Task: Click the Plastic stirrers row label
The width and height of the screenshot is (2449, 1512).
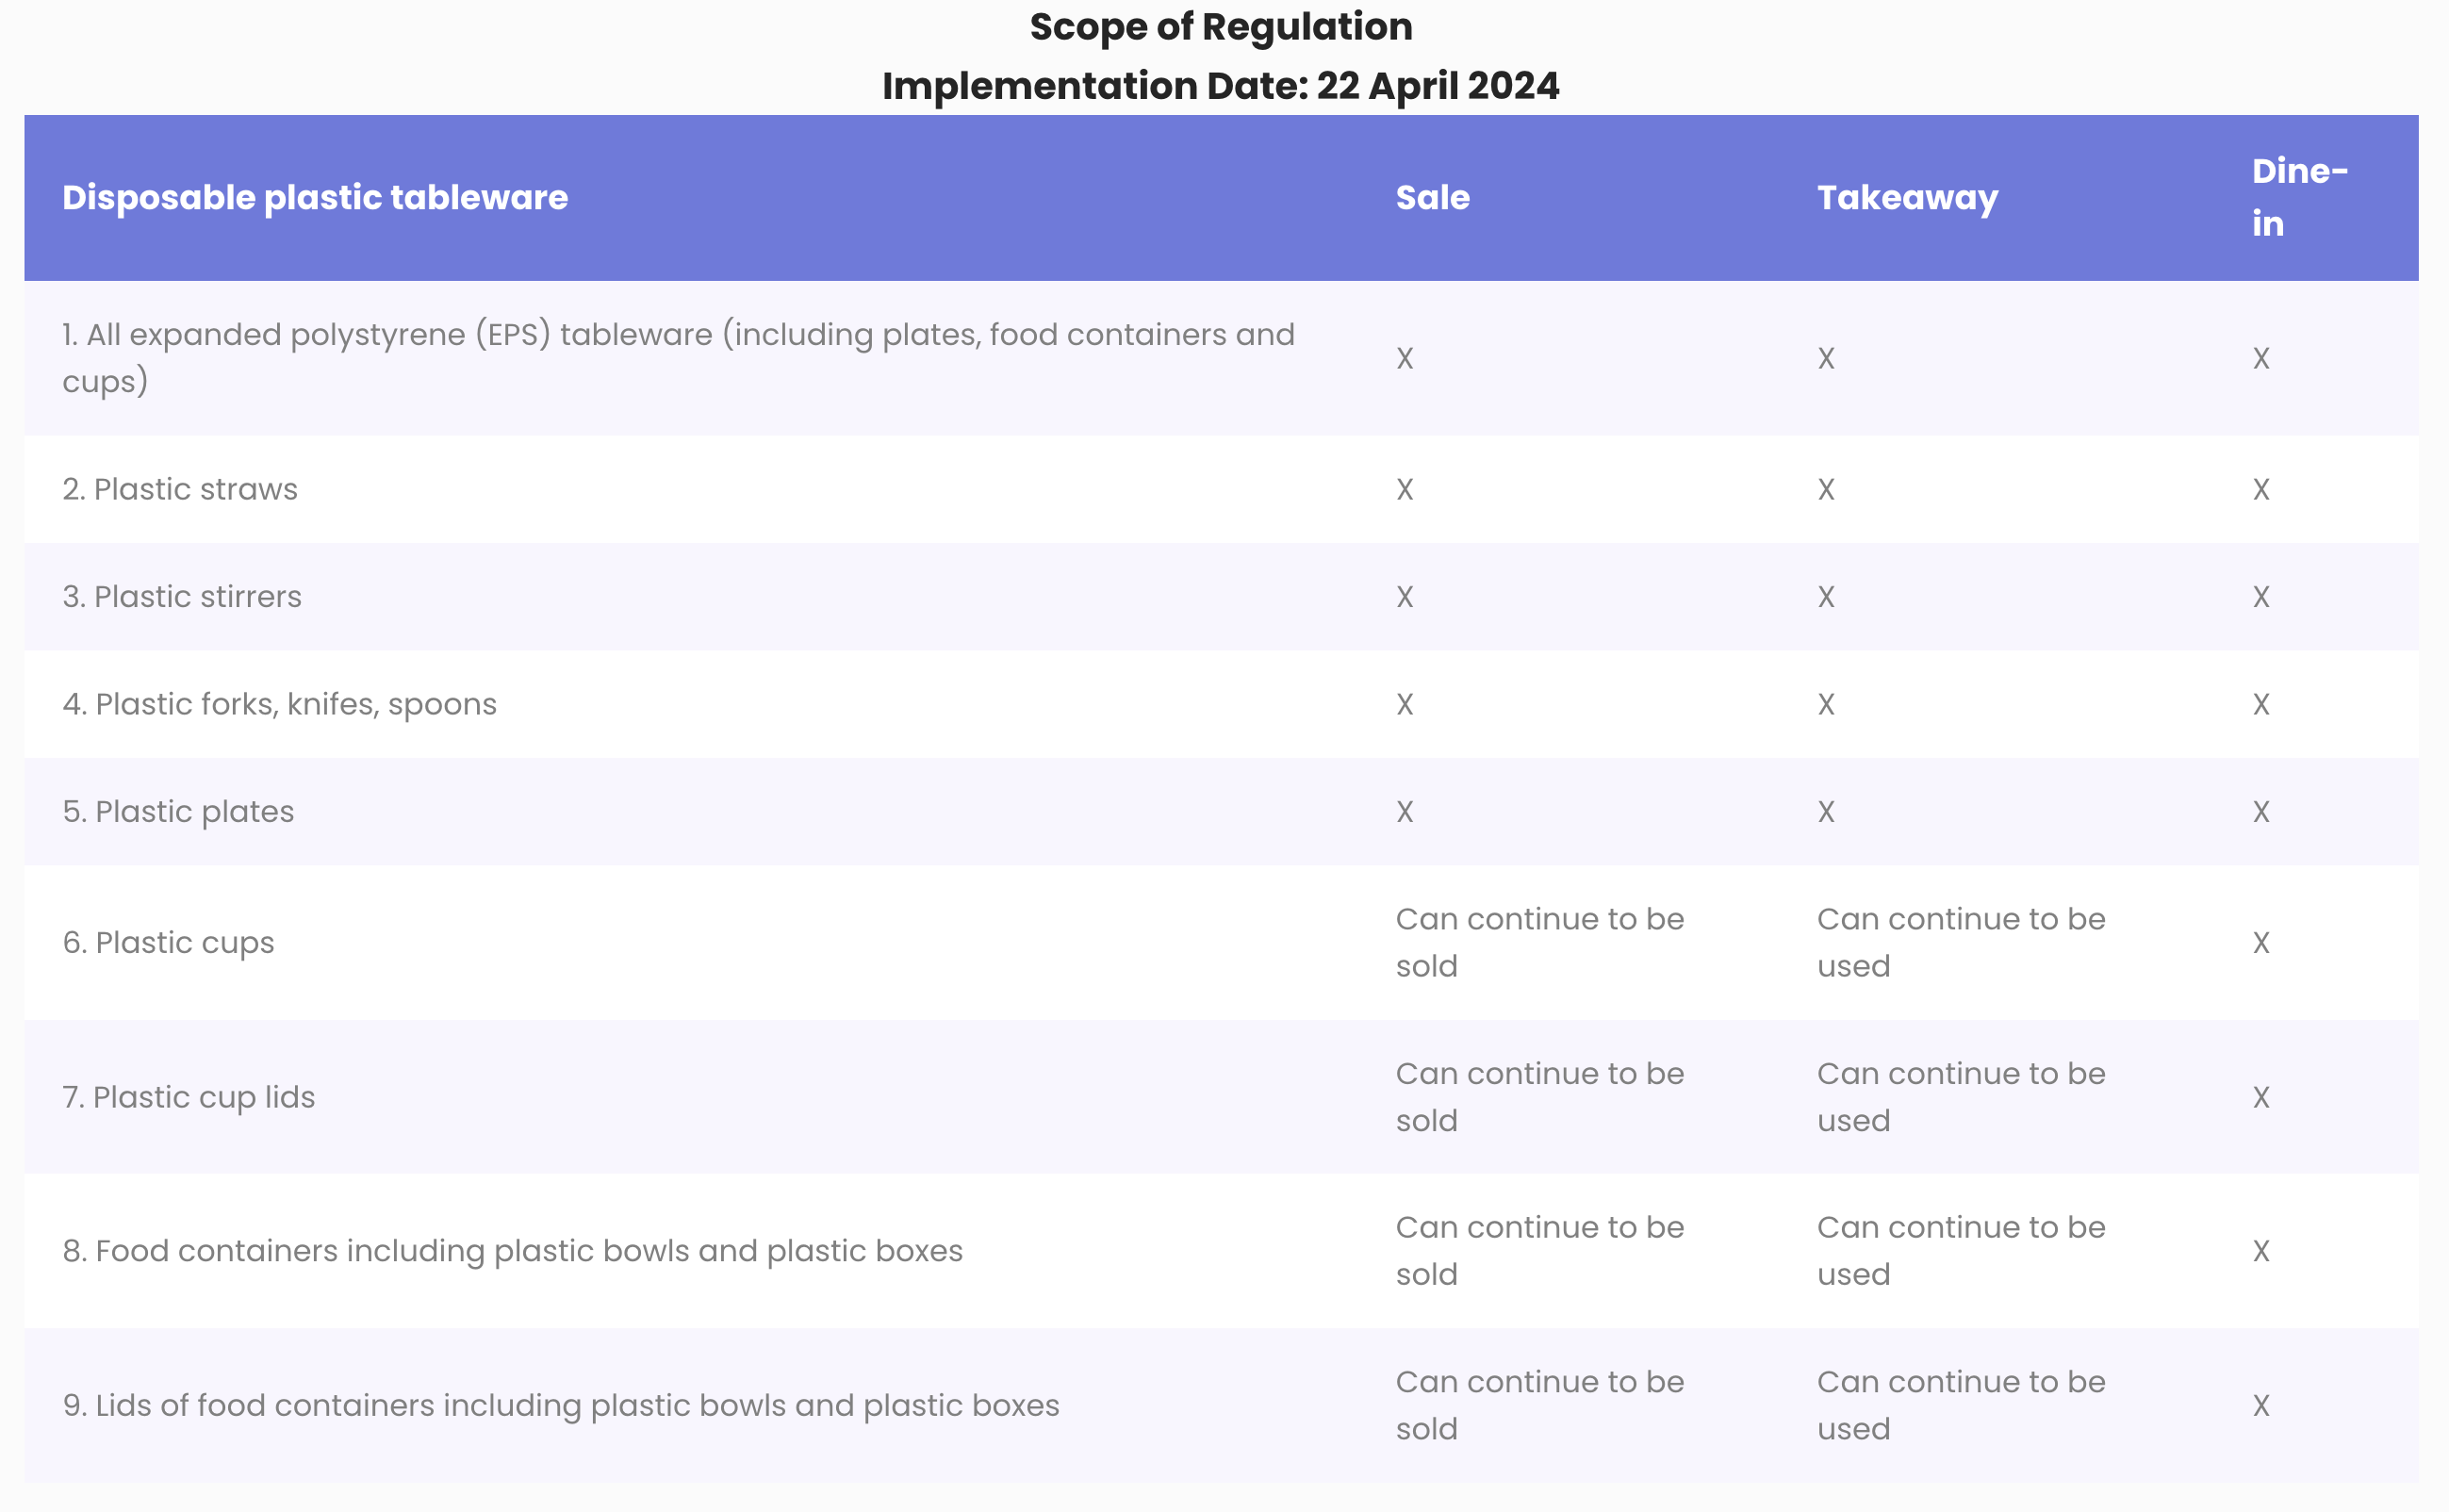Action: 182,597
